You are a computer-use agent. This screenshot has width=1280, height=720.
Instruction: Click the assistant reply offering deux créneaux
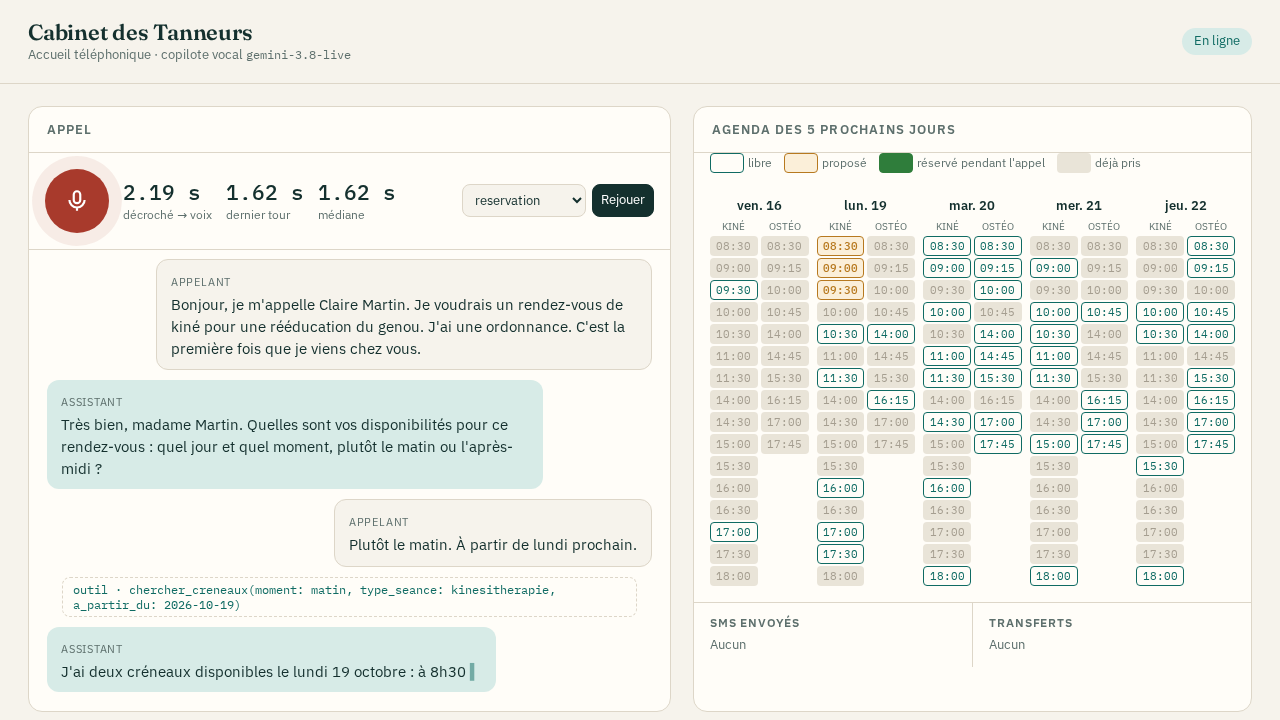click(x=271, y=660)
